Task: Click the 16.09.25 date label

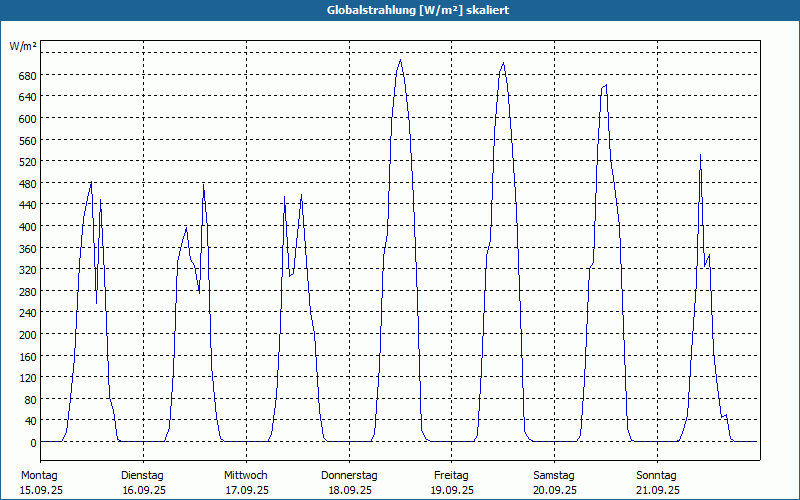Action: (x=144, y=490)
